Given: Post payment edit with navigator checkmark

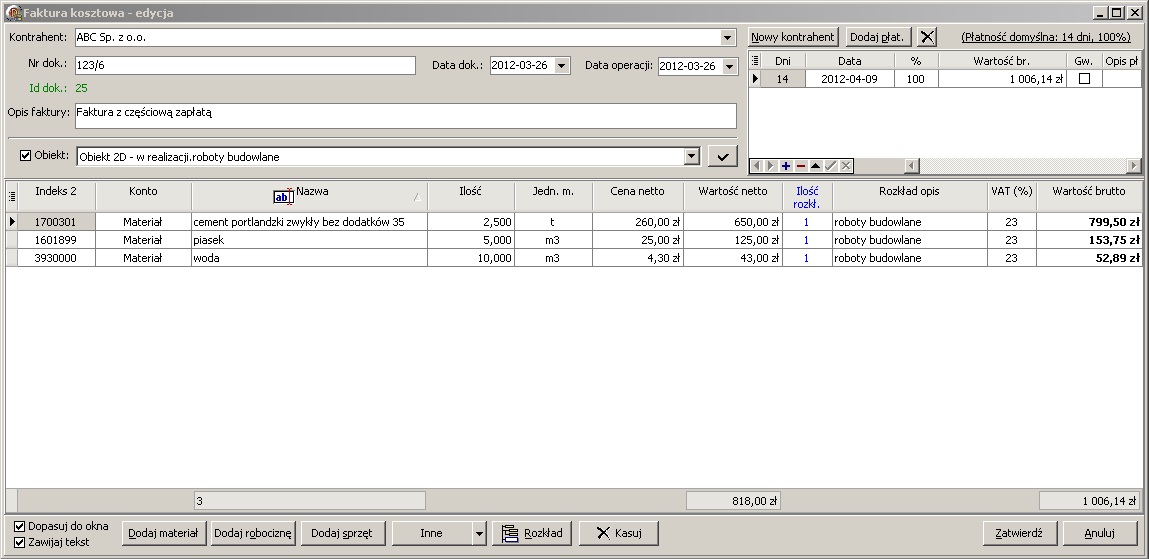Looking at the screenshot, I should pyautogui.click(x=831, y=166).
